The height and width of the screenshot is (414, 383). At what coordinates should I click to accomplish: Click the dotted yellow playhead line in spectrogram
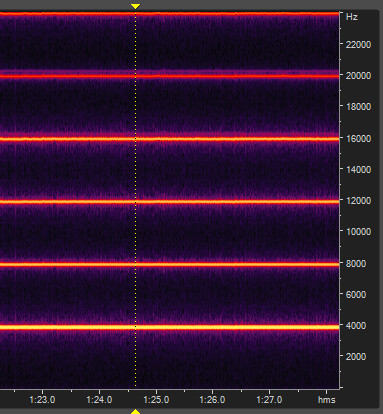pyautogui.click(x=135, y=200)
